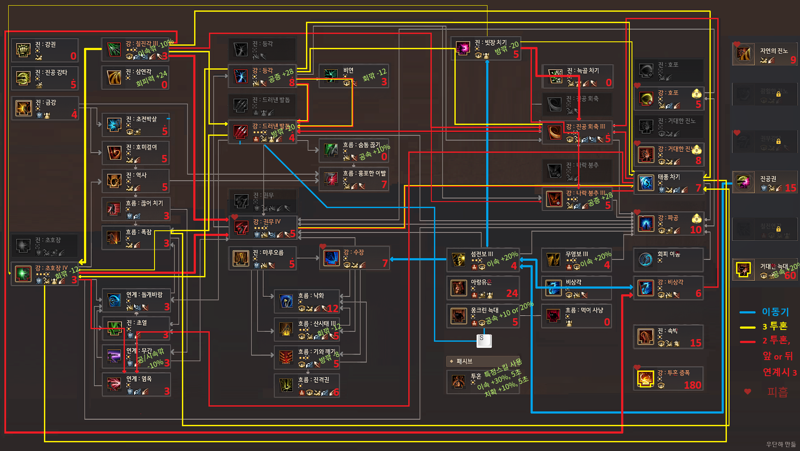This screenshot has height=451, width=800.
Task: Select the 강 : 진공 회축 III skill icon
Action: pos(554,133)
